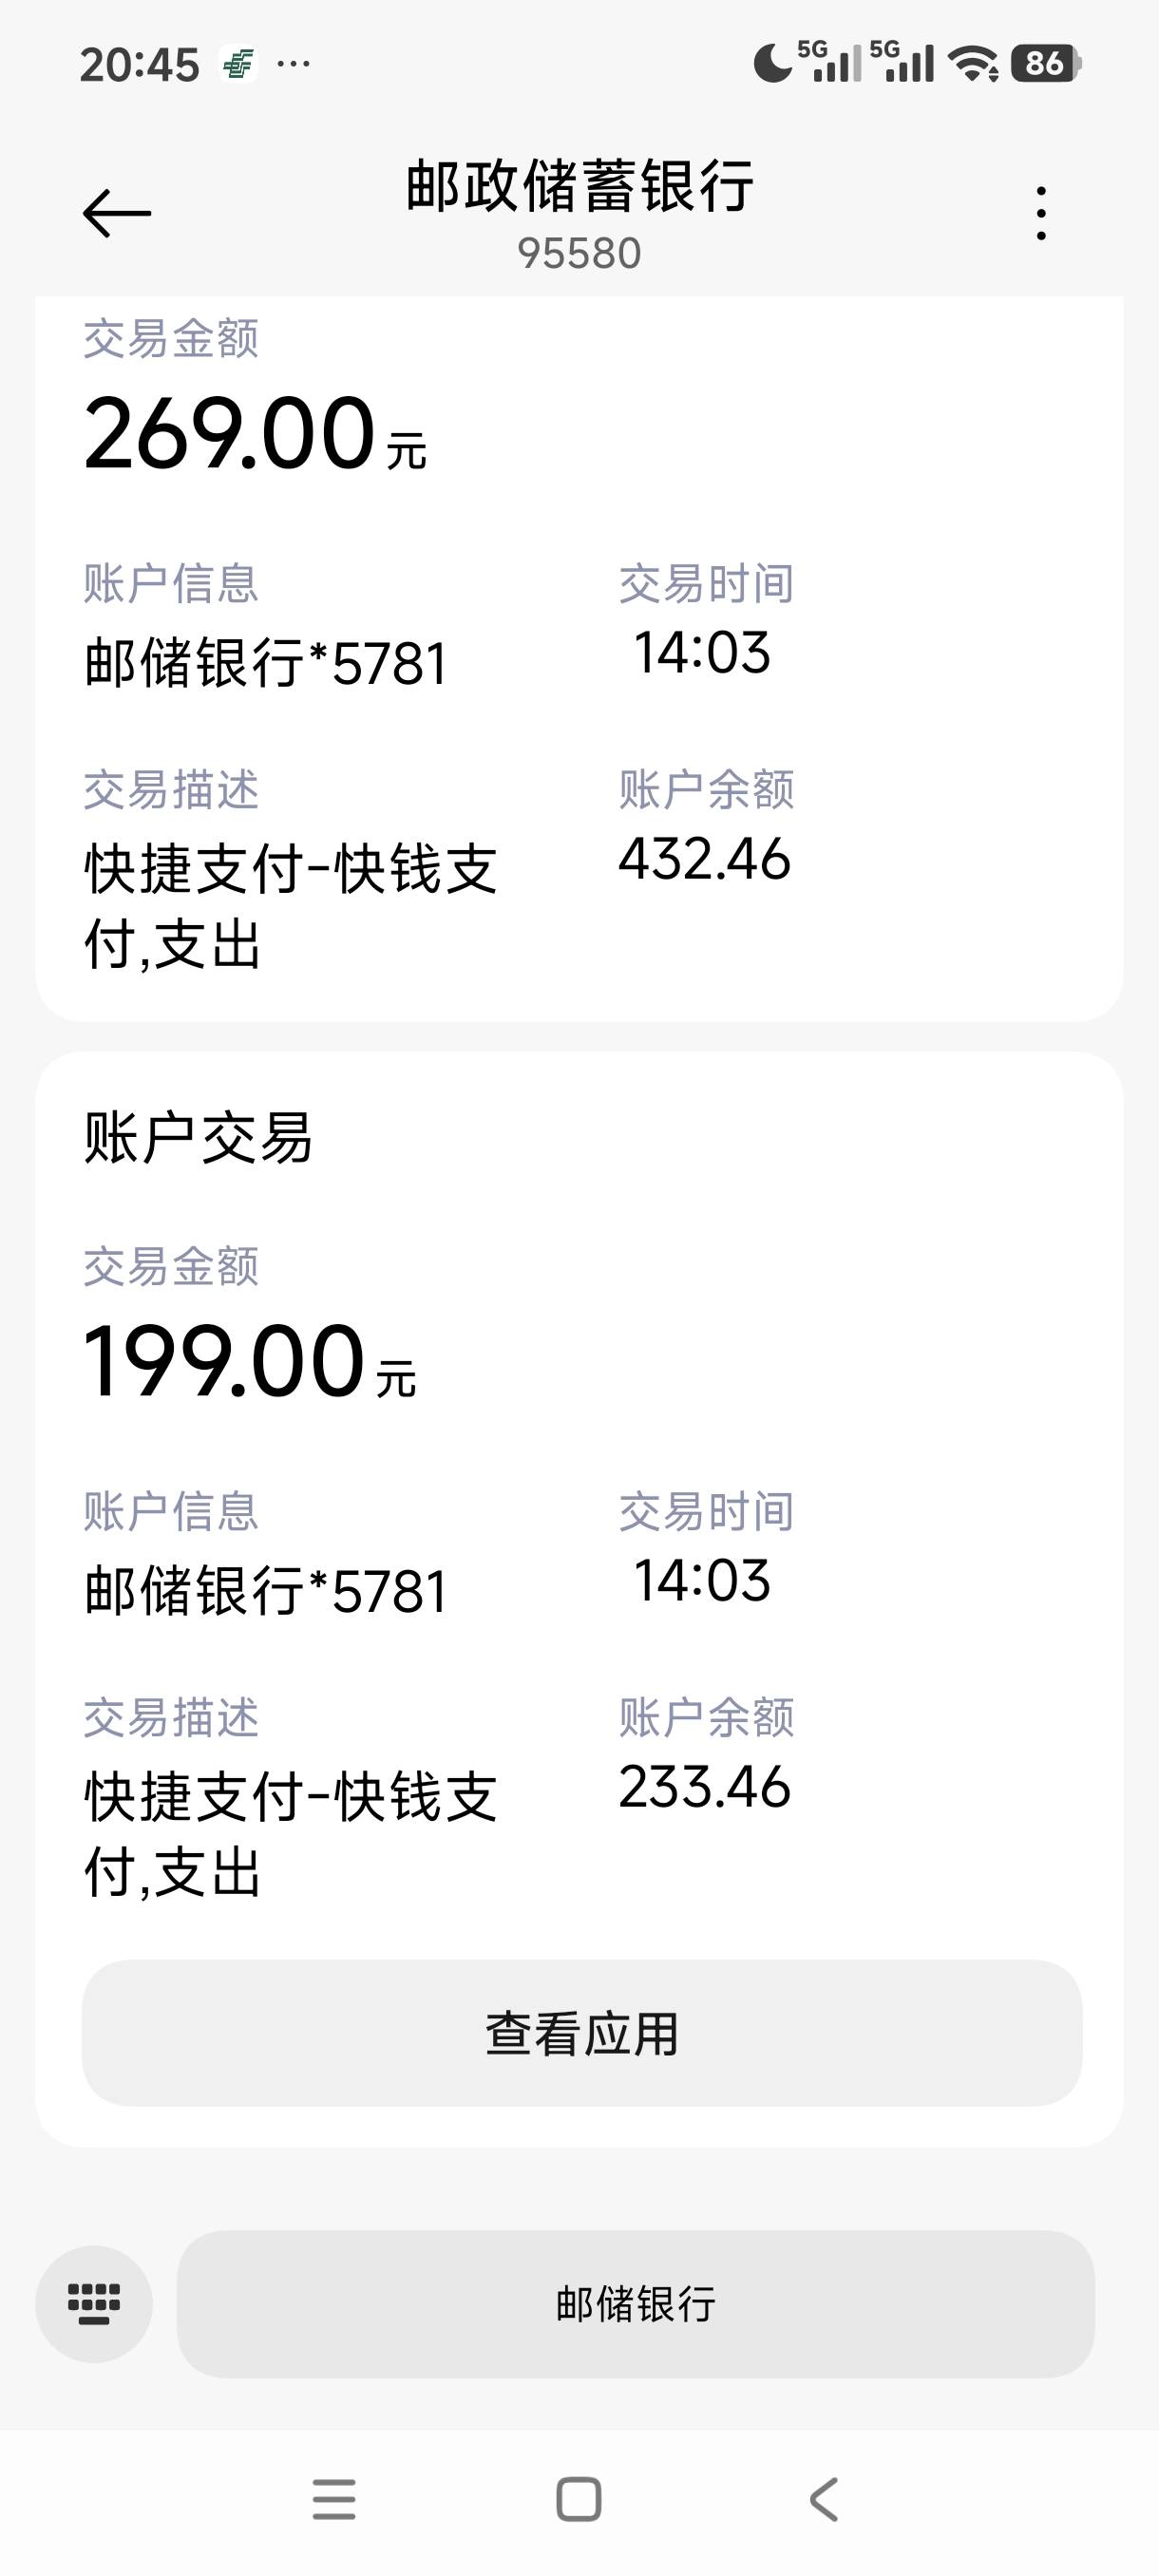Select the 269.00 元 transaction amount
The width and height of the screenshot is (1159, 2576).
coord(255,434)
